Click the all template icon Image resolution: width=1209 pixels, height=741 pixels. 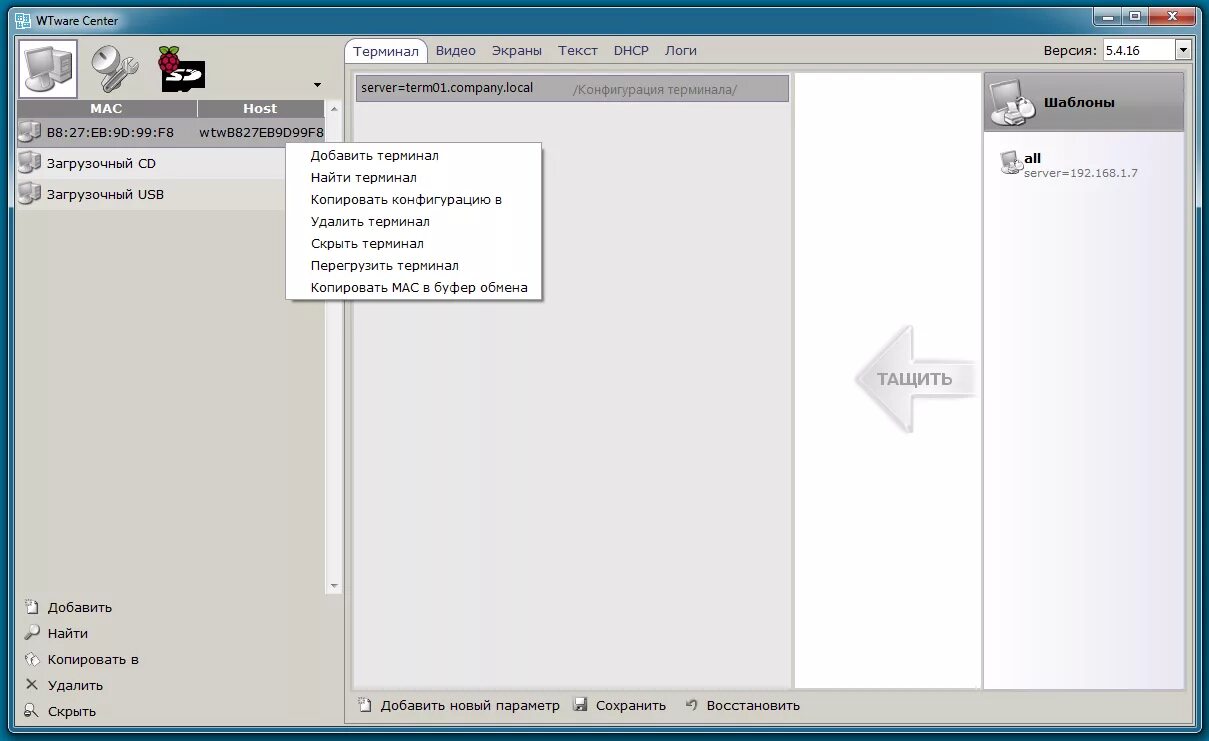[x=1011, y=163]
